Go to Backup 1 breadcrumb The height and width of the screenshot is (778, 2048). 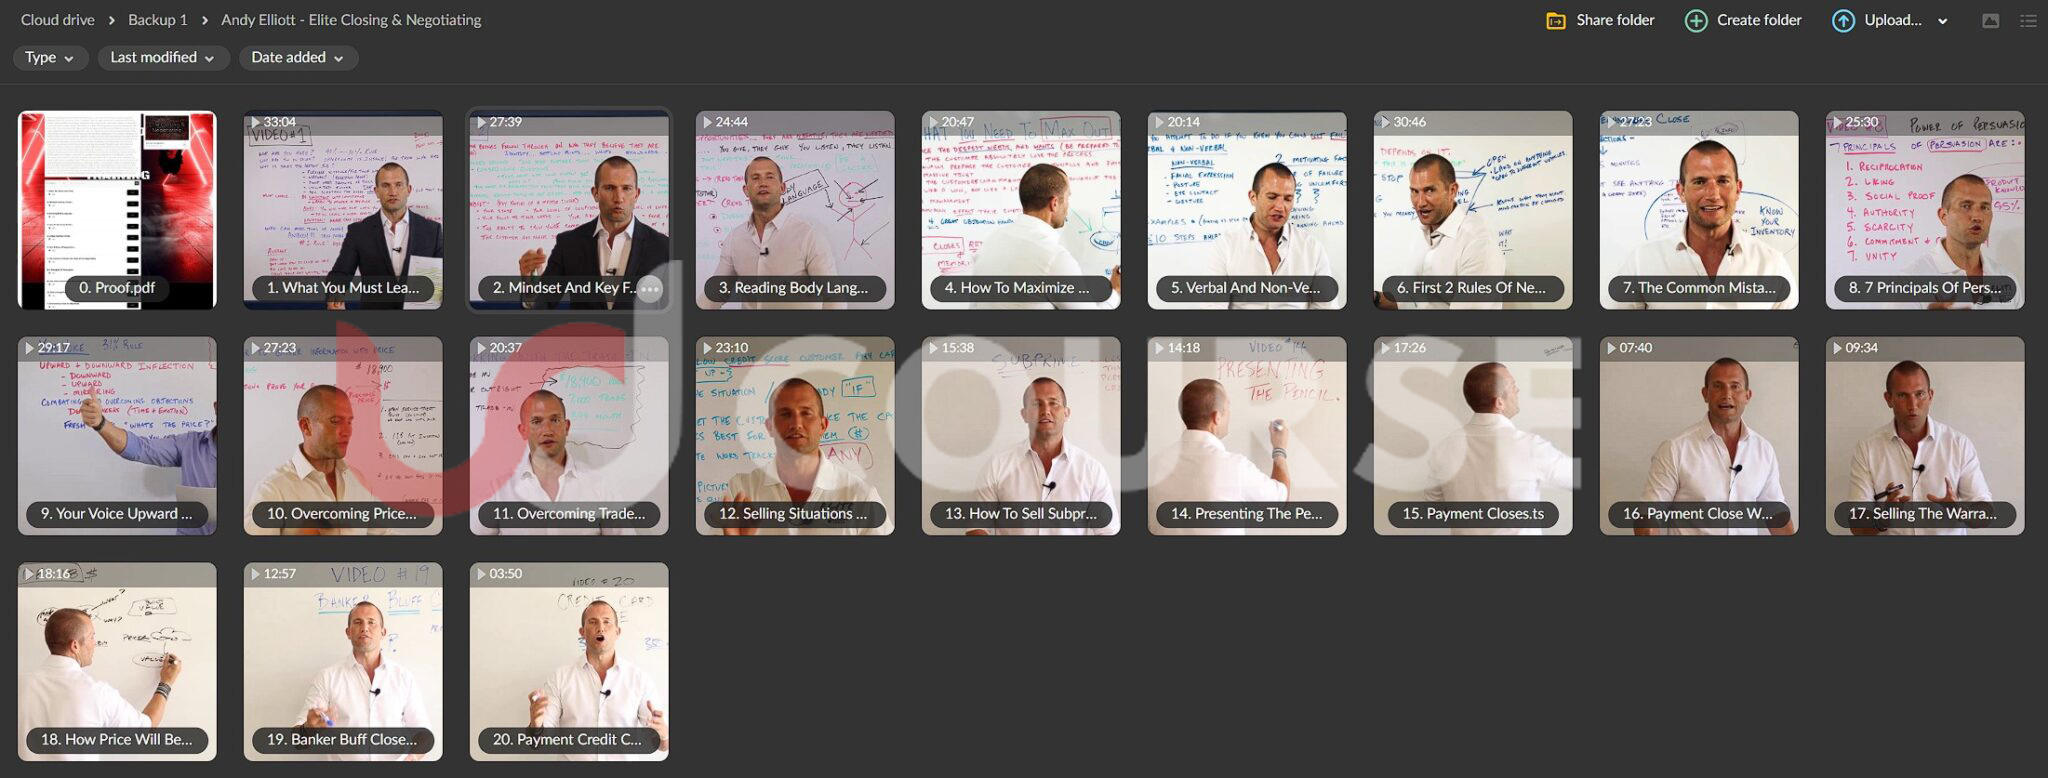point(158,20)
